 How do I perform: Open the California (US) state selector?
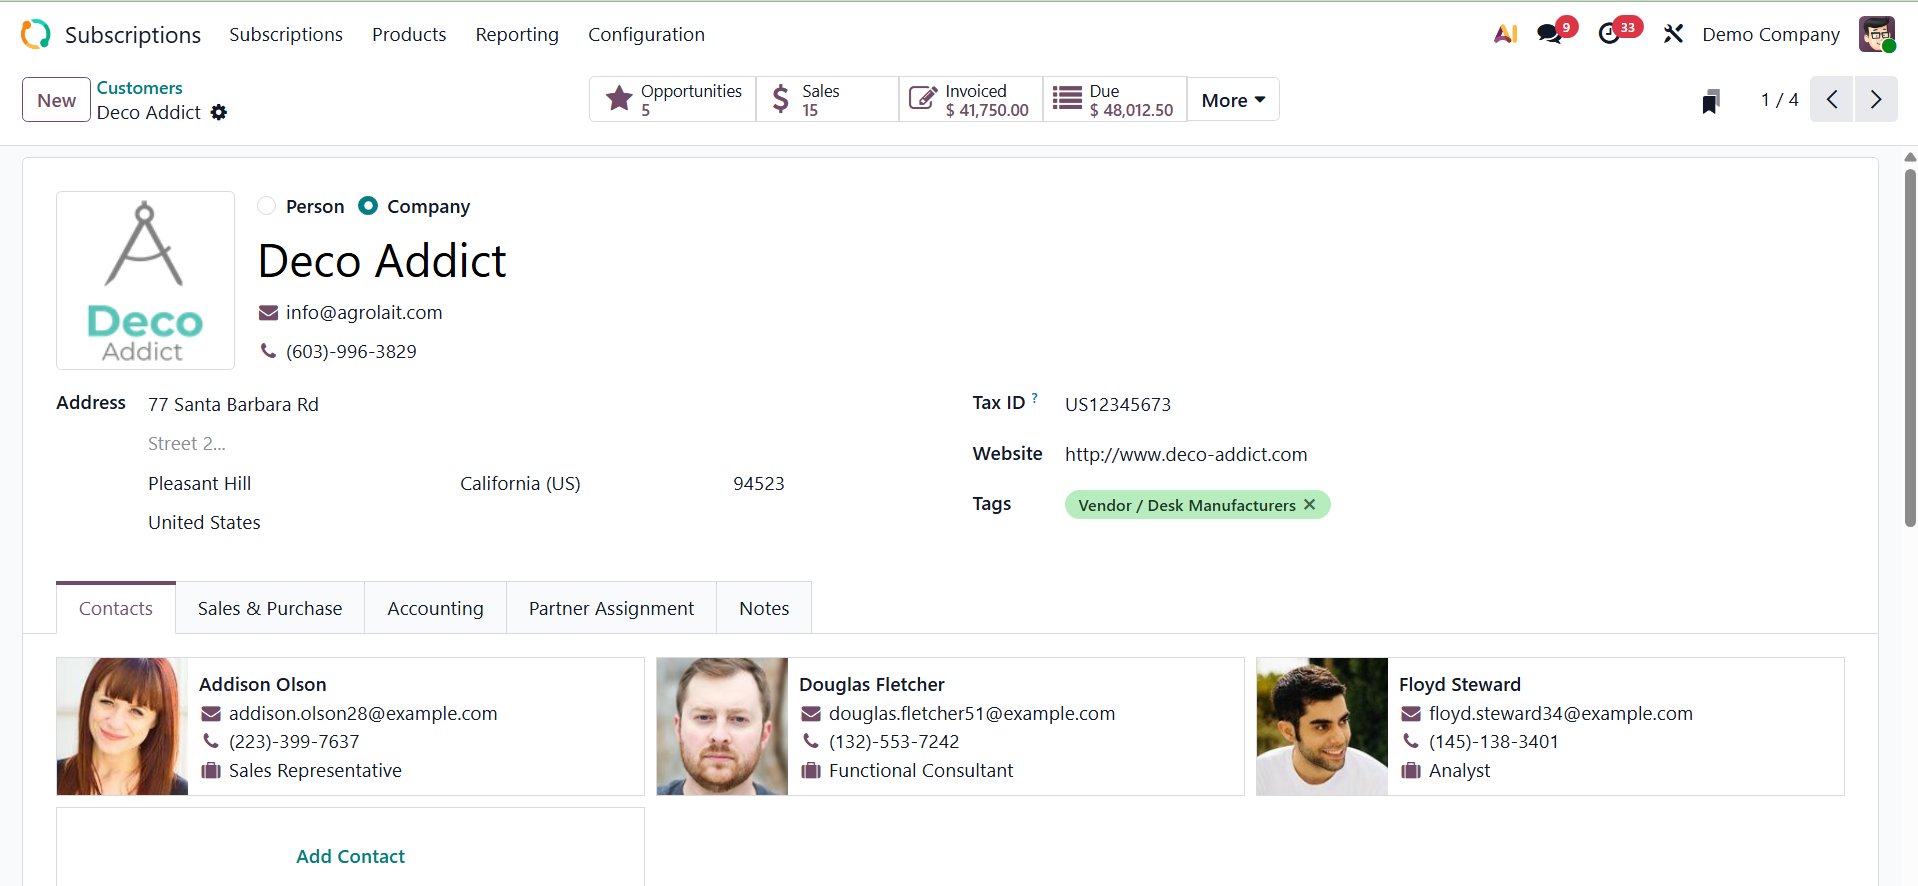click(520, 484)
